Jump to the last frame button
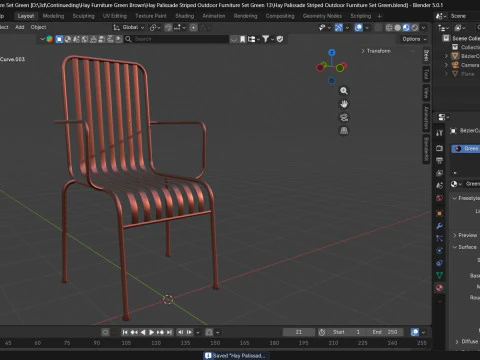Viewport: 480px width, 360px height. click(x=169, y=332)
